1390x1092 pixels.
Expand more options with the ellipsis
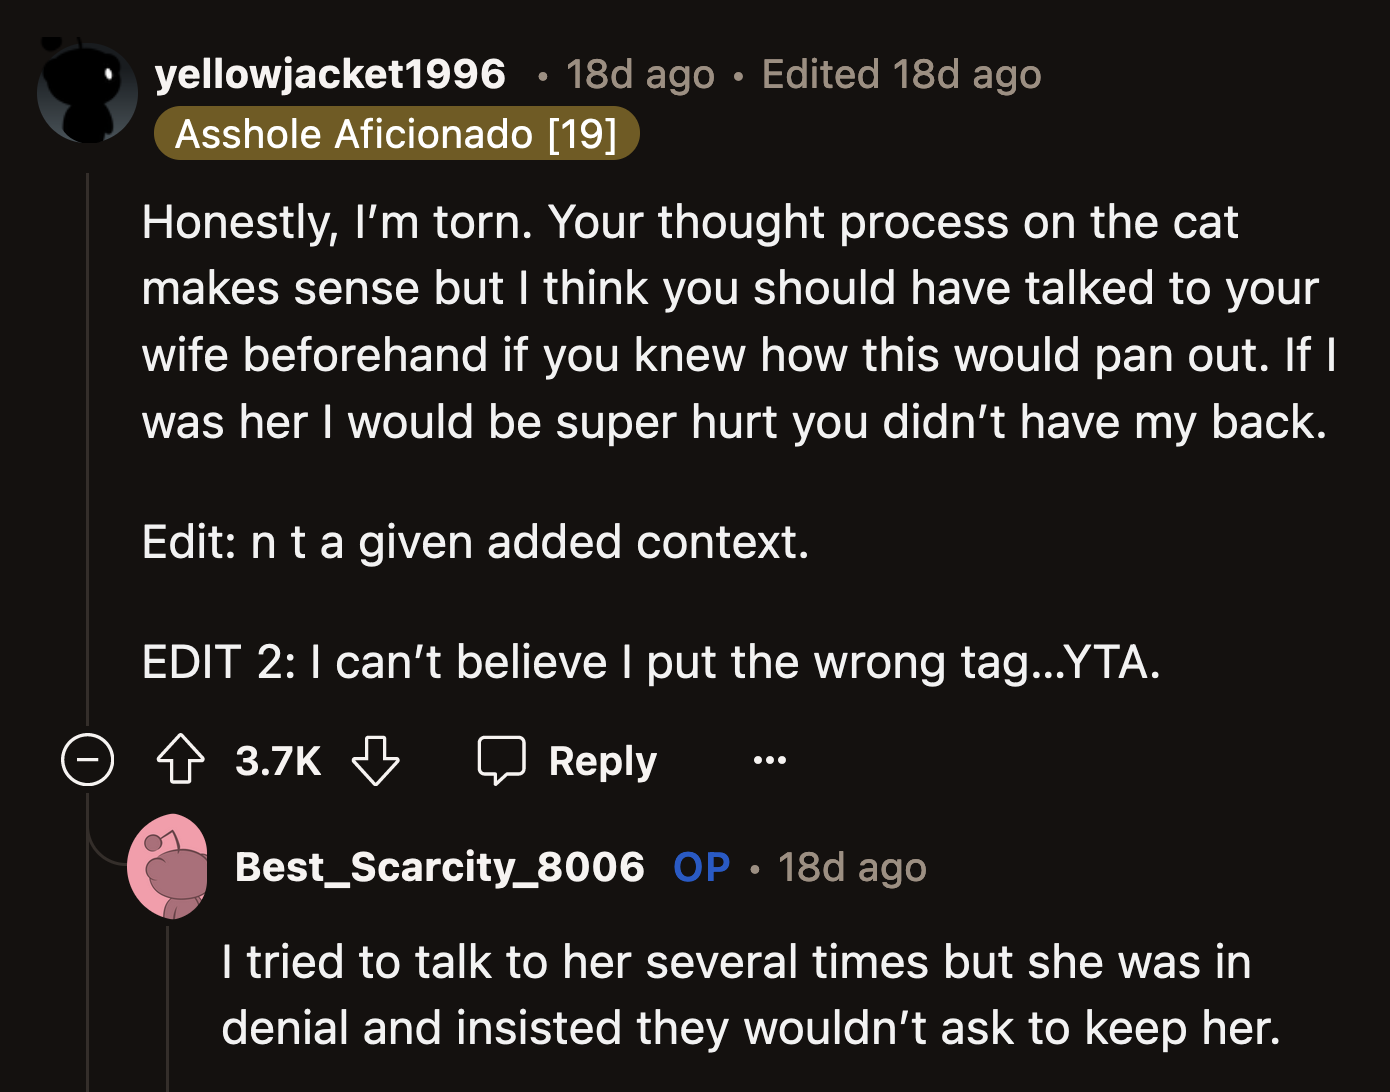pyautogui.click(x=768, y=760)
